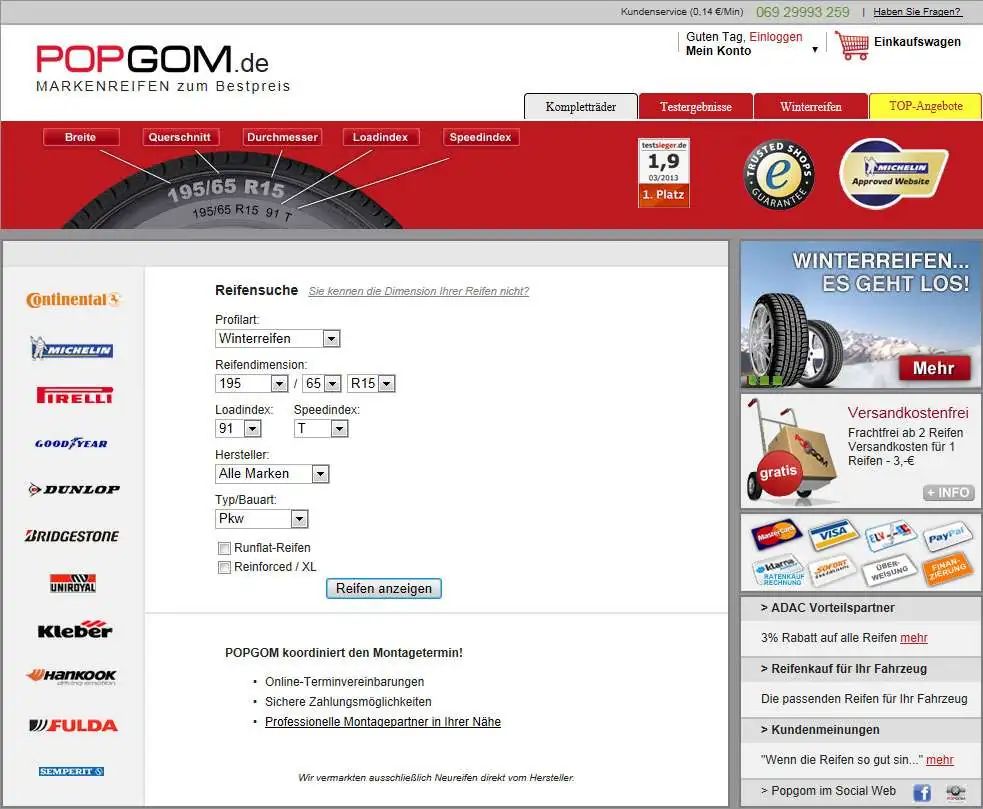Click the Continental brand logo
This screenshot has width=983, height=809.
pyautogui.click(x=73, y=300)
